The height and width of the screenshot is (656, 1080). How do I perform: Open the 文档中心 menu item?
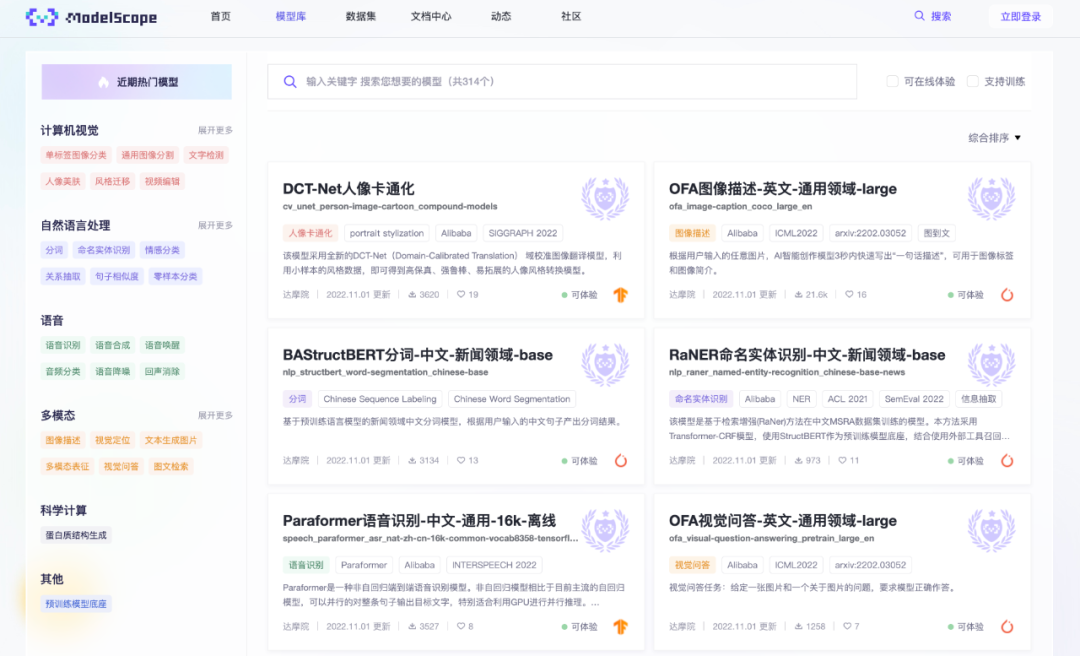point(430,17)
